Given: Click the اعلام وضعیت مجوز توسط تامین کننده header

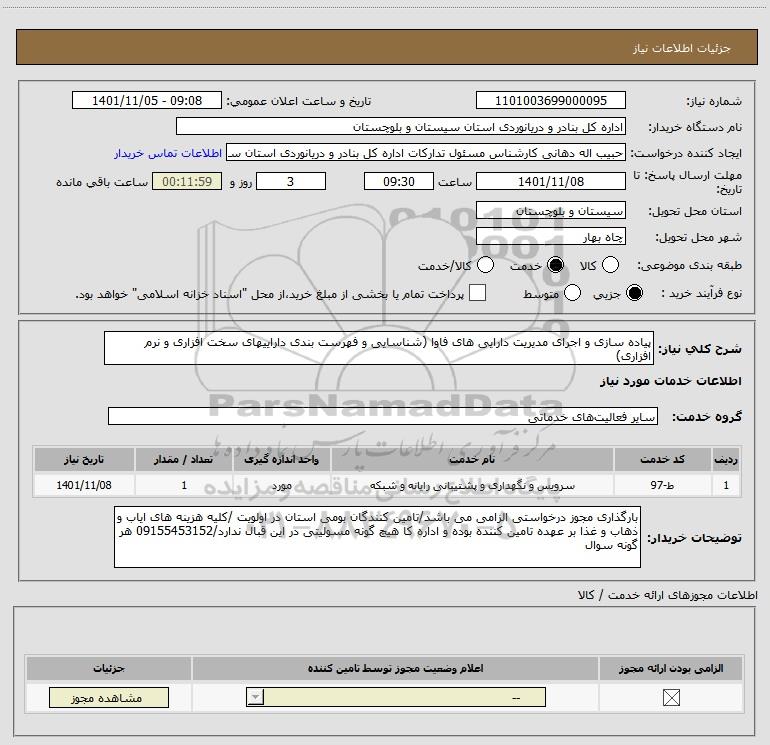Looking at the screenshot, I should 395,668.
